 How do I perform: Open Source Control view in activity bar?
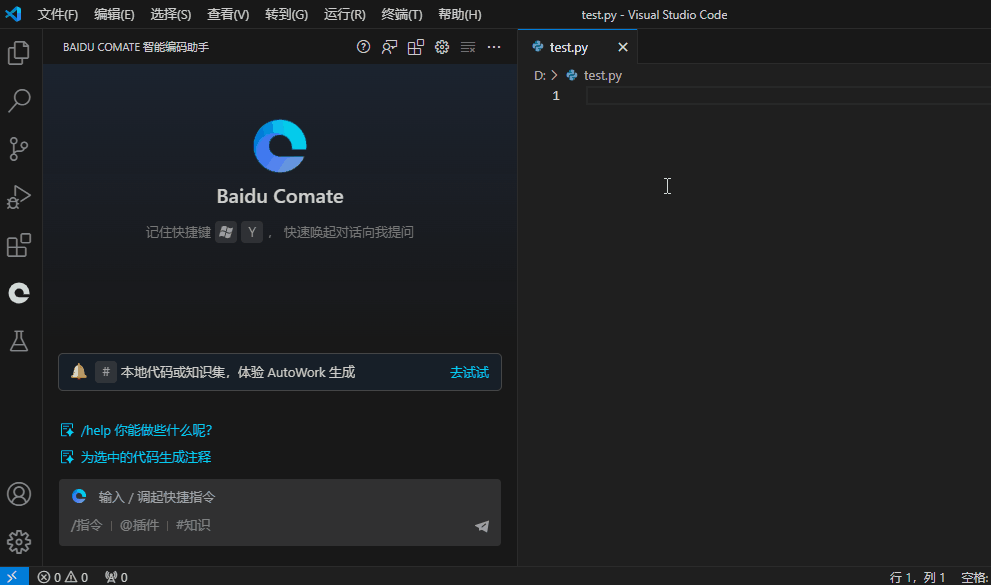19,148
